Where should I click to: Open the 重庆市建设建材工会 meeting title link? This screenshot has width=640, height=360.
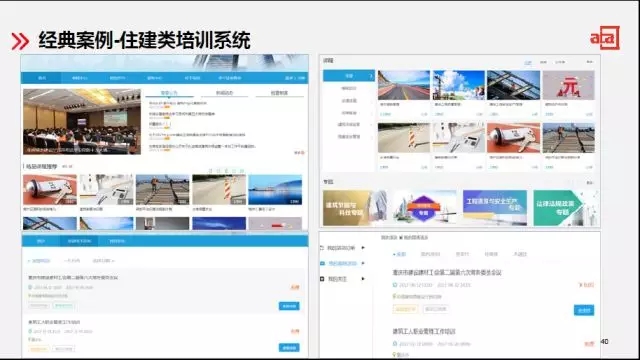coord(447,272)
